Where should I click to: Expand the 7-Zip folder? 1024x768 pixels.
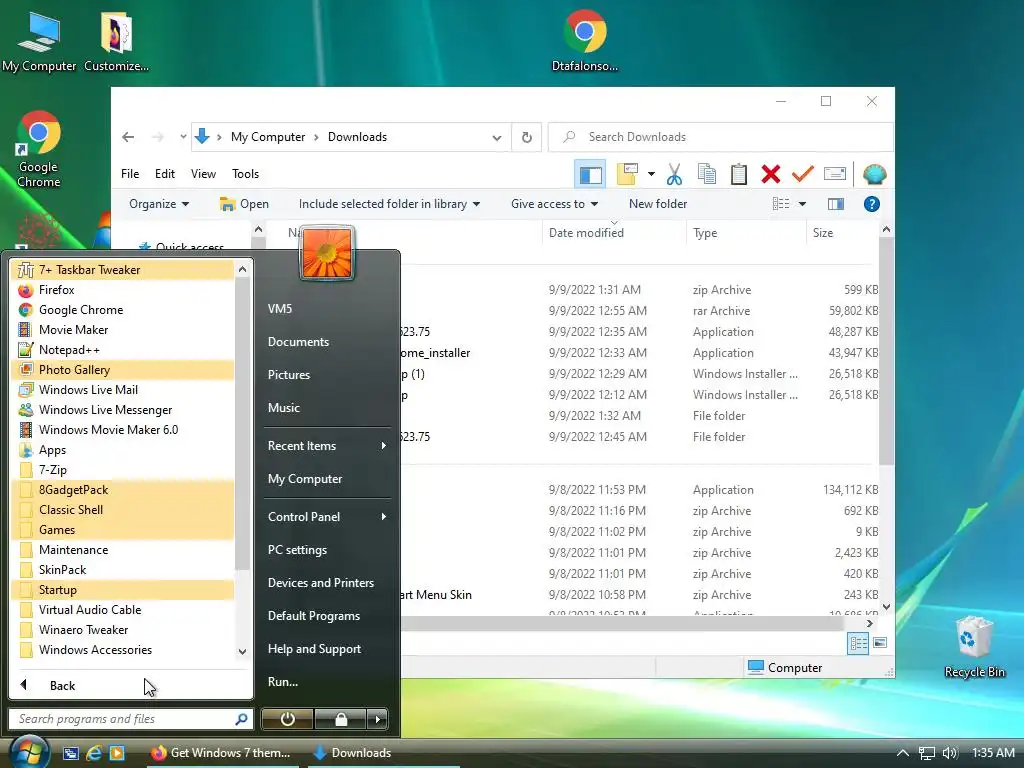[x=123, y=470]
